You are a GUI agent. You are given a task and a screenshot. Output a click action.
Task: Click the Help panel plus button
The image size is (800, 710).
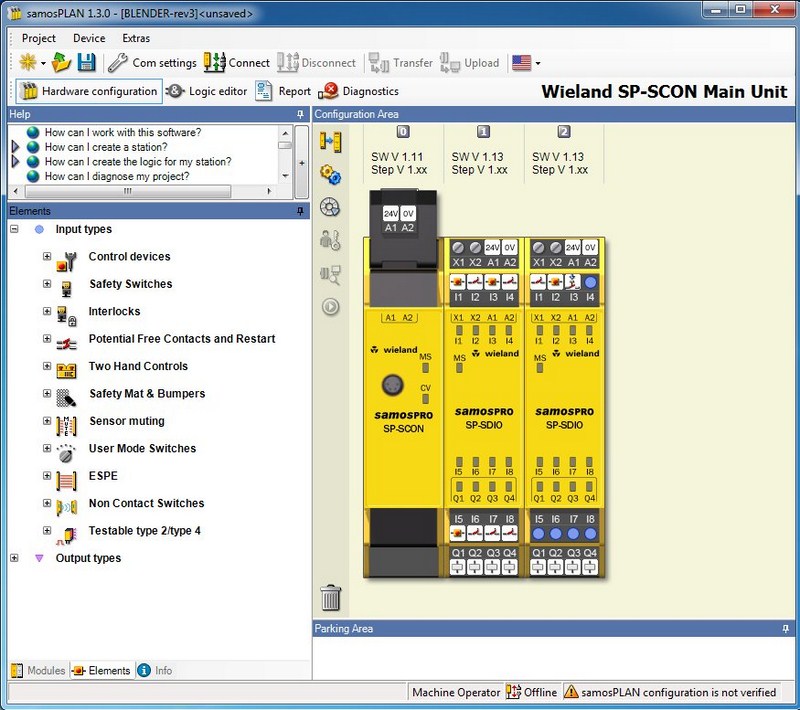(x=302, y=163)
